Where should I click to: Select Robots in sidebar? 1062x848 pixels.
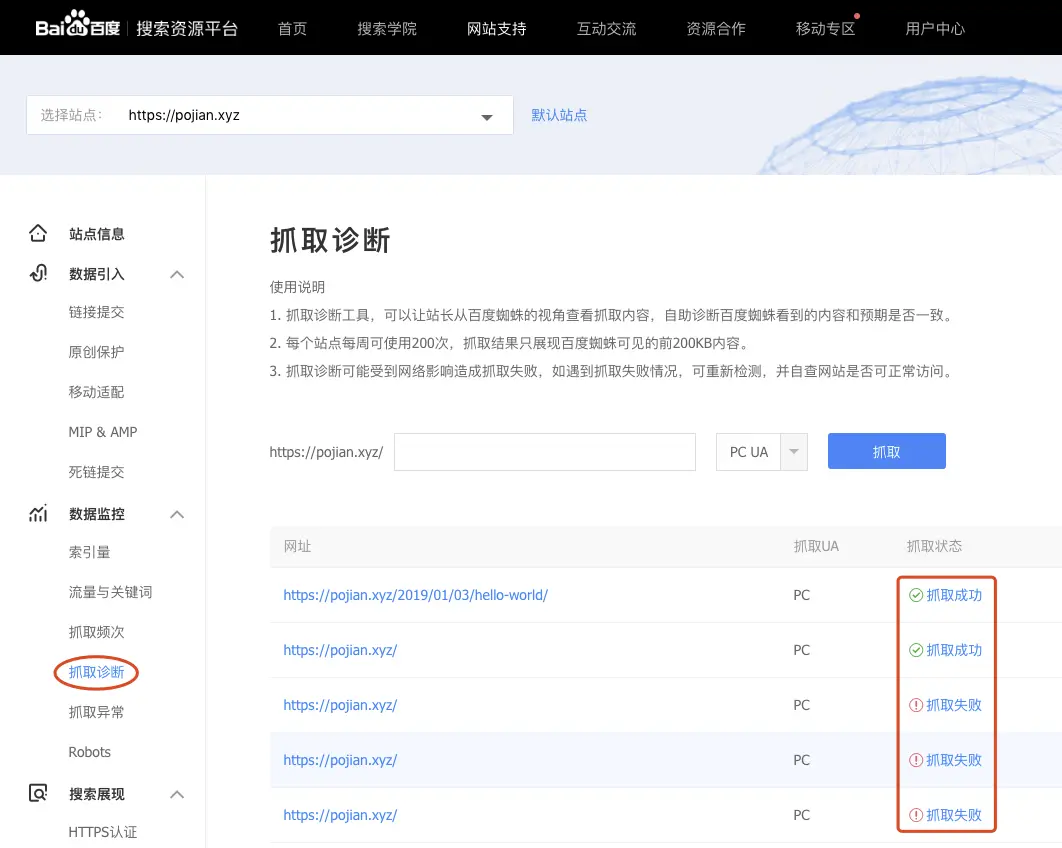pyautogui.click(x=89, y=752)
